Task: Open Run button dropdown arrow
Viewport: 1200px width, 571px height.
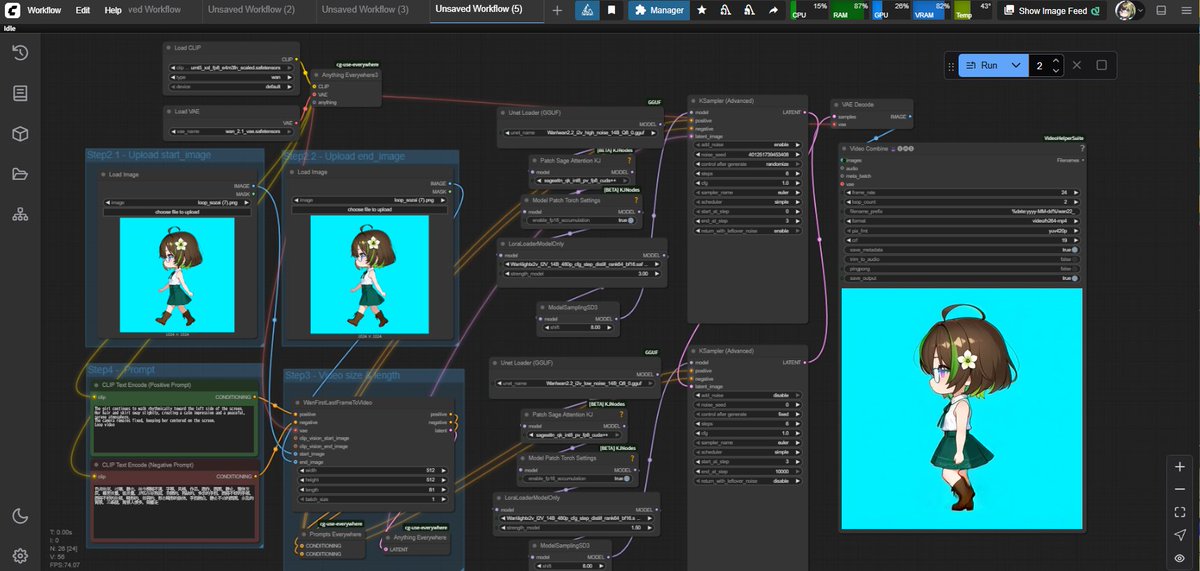Action: (x=1016, y=65)
